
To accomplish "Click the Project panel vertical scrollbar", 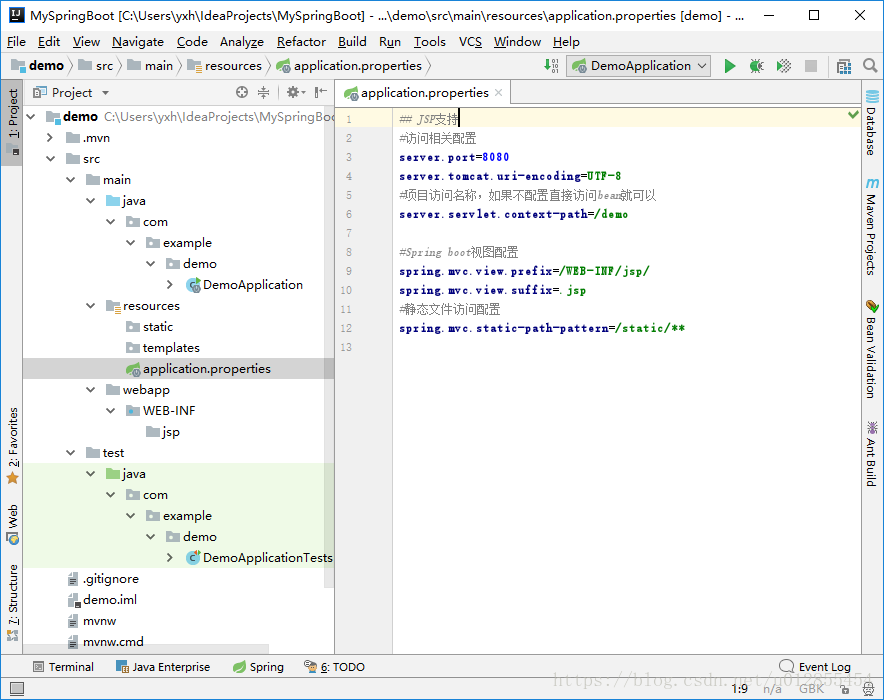I will tap(329, 349).
